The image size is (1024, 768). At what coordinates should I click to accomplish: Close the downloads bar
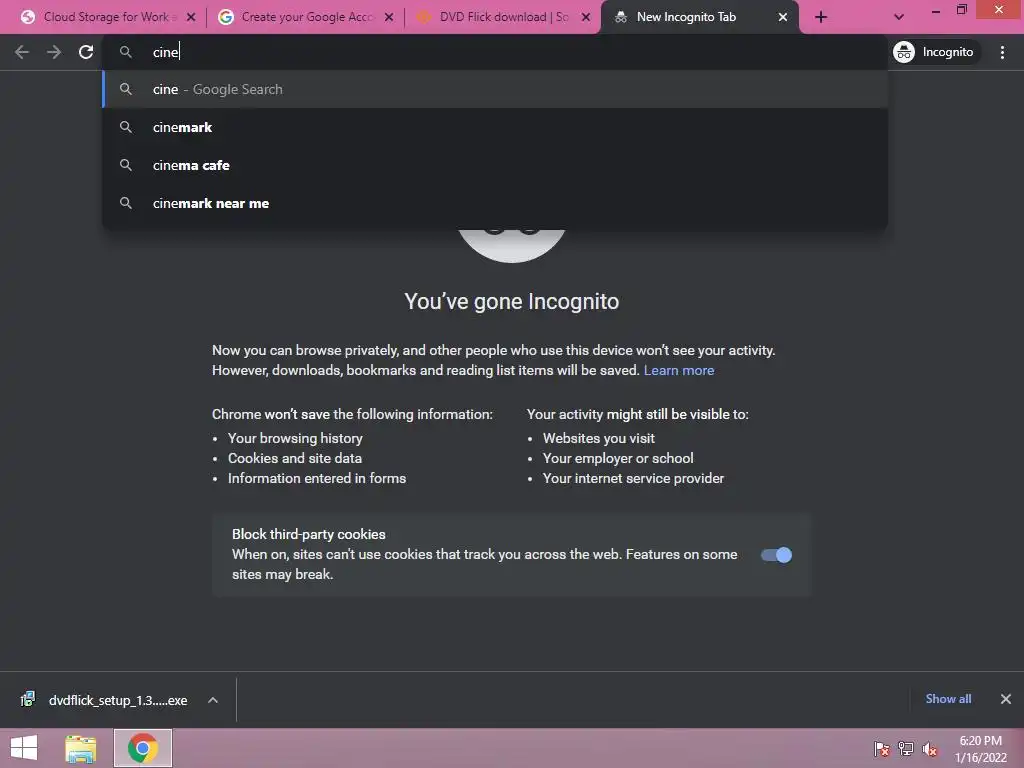click(x=1006, y=699)
